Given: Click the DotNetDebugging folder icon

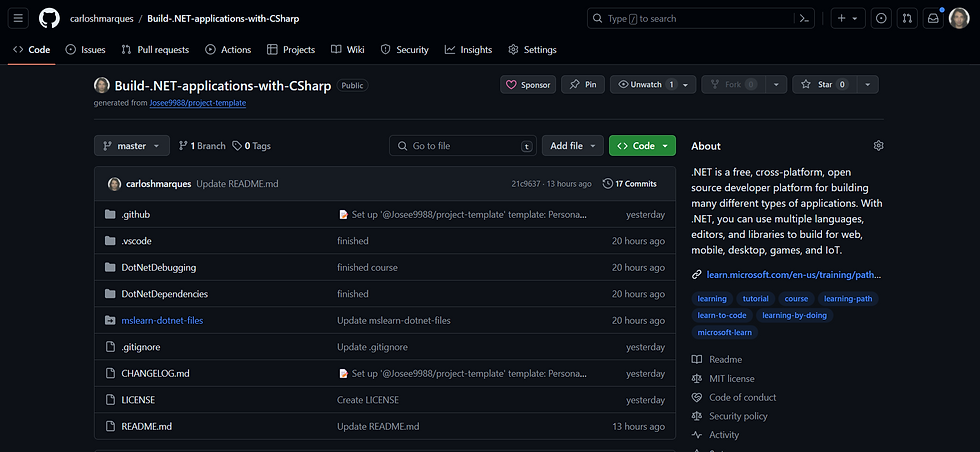Looking at the screenshot, I should pos(110,268).
